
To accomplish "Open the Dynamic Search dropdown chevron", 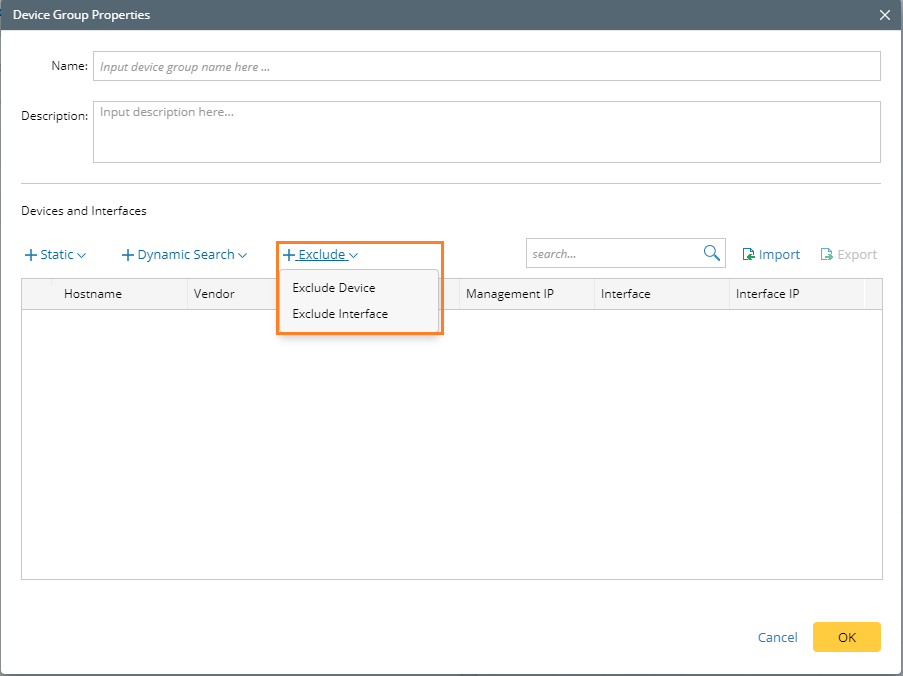I will tap(243, 256).
